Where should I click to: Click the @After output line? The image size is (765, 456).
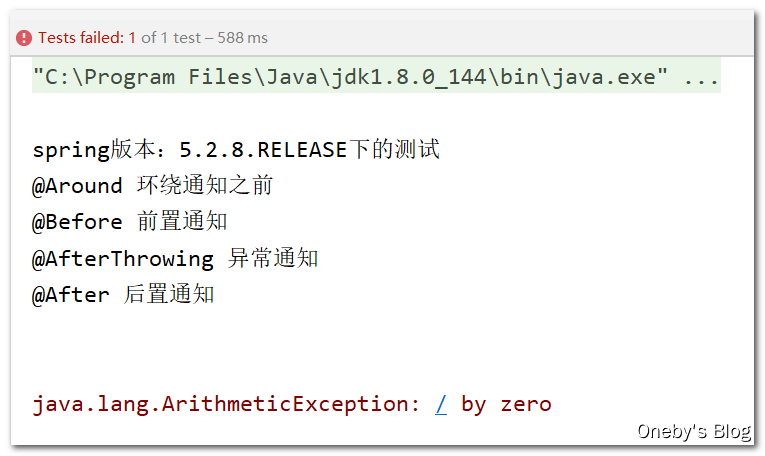point(123,295)
